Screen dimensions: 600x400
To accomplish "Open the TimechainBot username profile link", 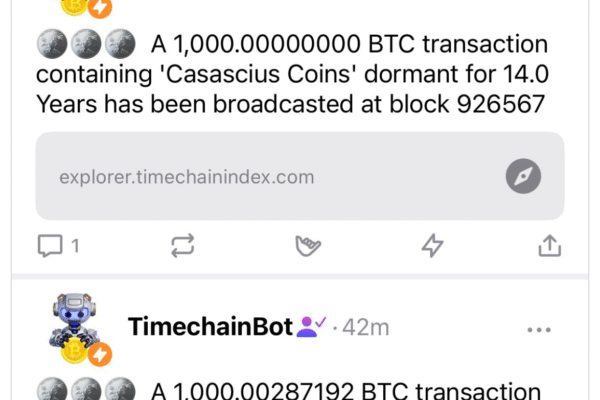I will pyautogui.click(x=210, y=327).
